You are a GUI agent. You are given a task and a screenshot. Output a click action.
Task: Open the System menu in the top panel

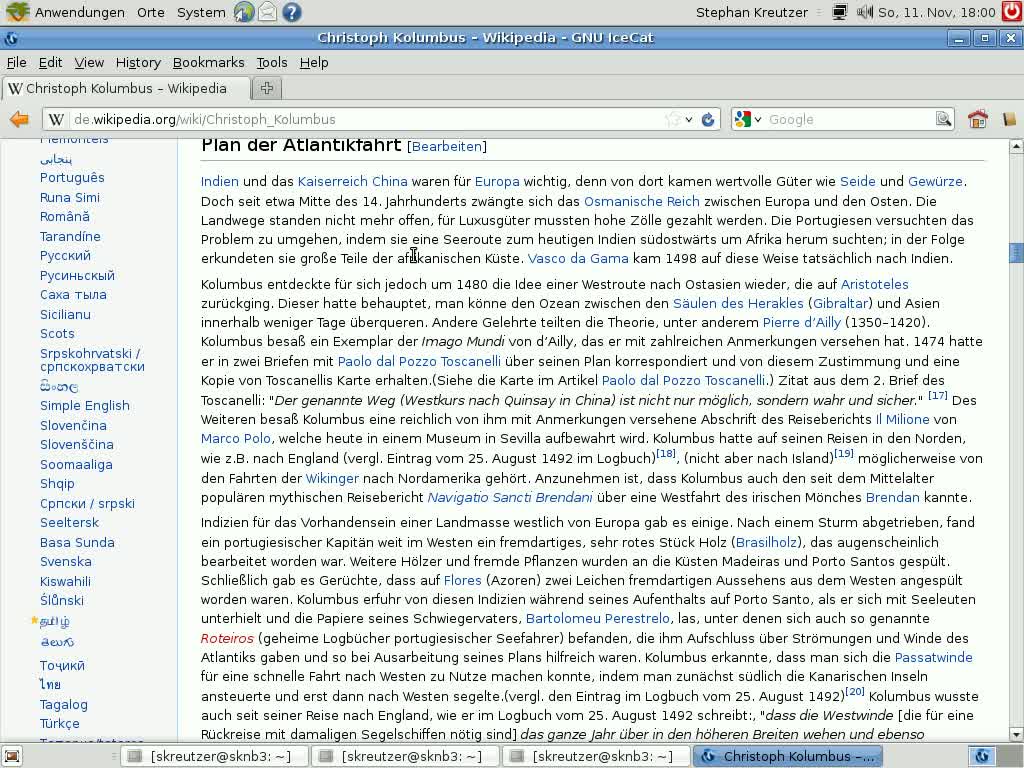[201, 12]
